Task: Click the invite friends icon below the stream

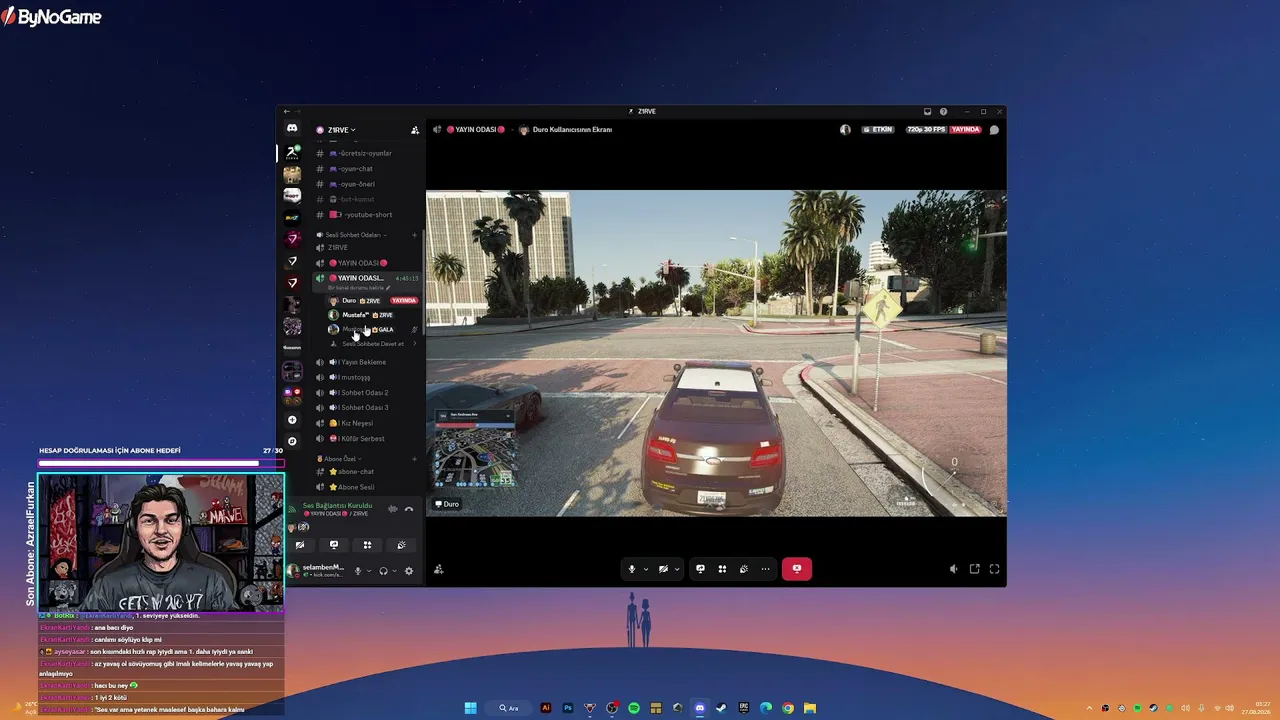Action: (438, 569)
